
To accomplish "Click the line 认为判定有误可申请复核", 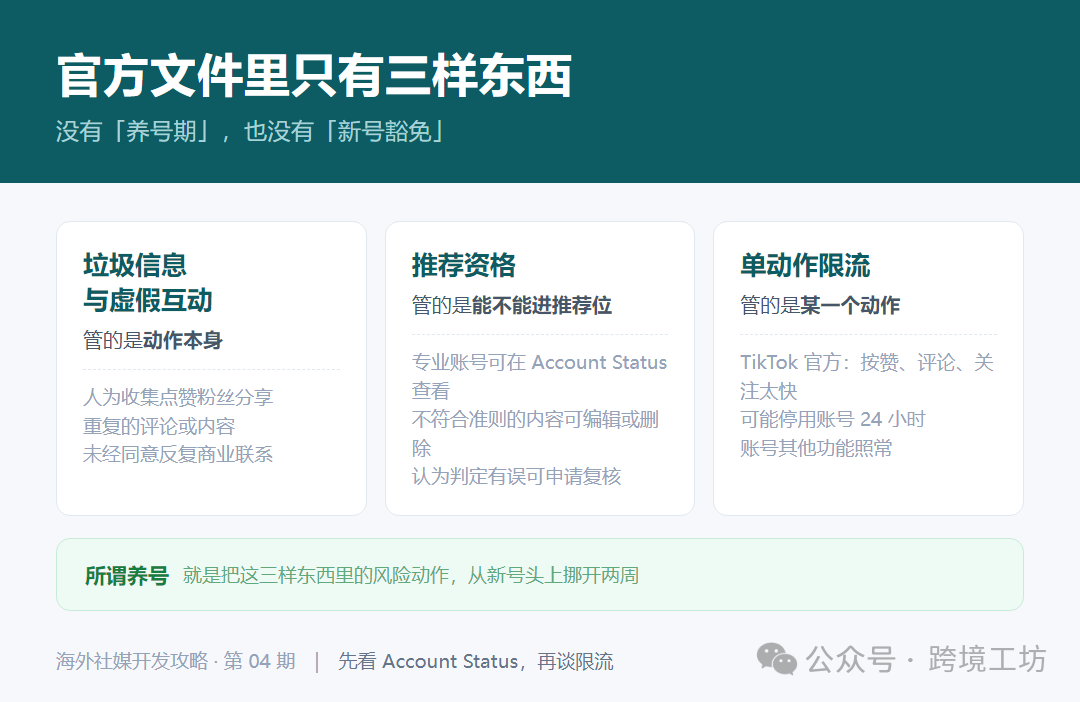I will point(516,476).
